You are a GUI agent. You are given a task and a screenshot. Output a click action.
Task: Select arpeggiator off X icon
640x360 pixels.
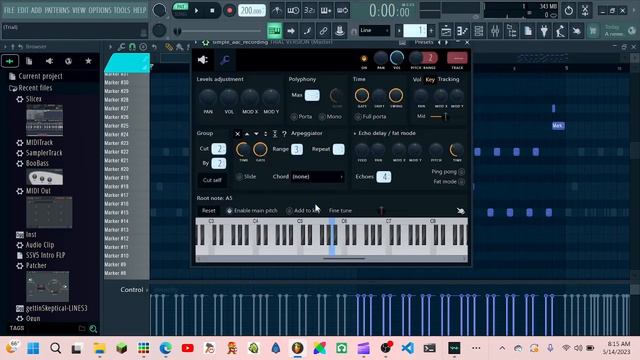238,133
